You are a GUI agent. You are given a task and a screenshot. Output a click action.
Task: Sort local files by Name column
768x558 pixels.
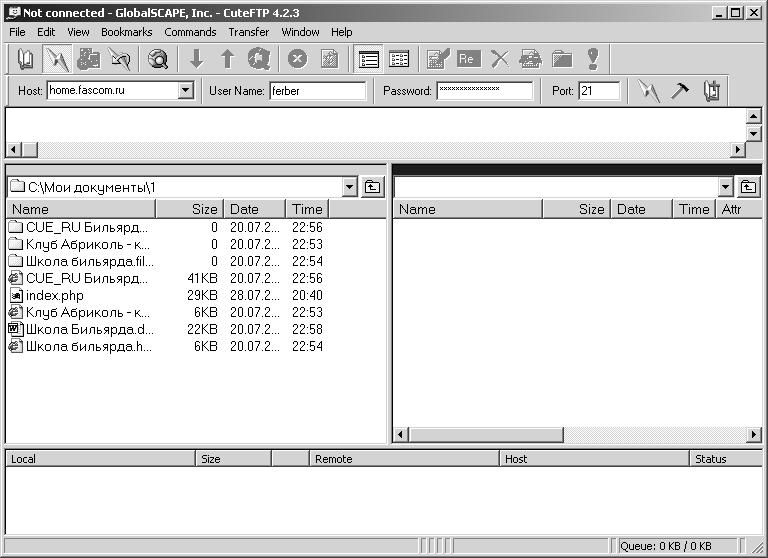[x=81, y=209]
